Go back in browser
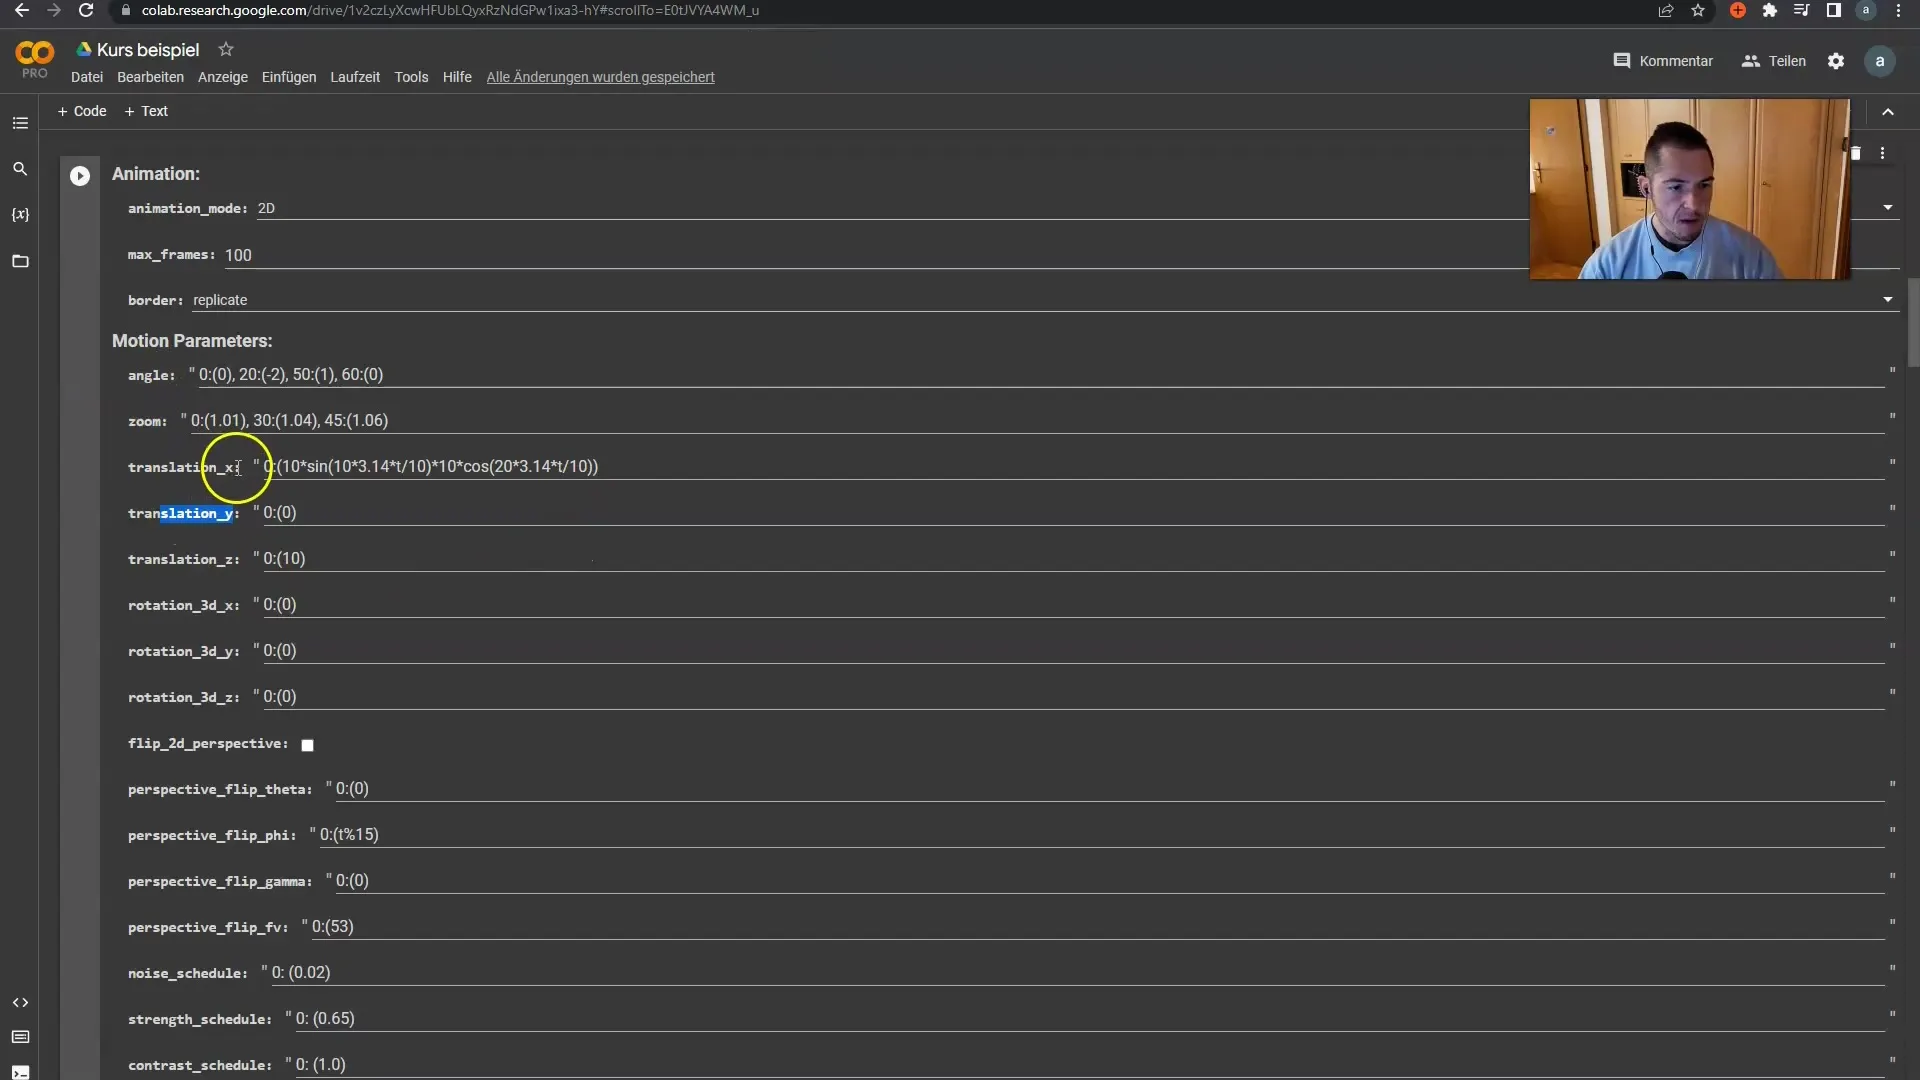This screenshot has height=1080, width=1920. tap(22, 10)
